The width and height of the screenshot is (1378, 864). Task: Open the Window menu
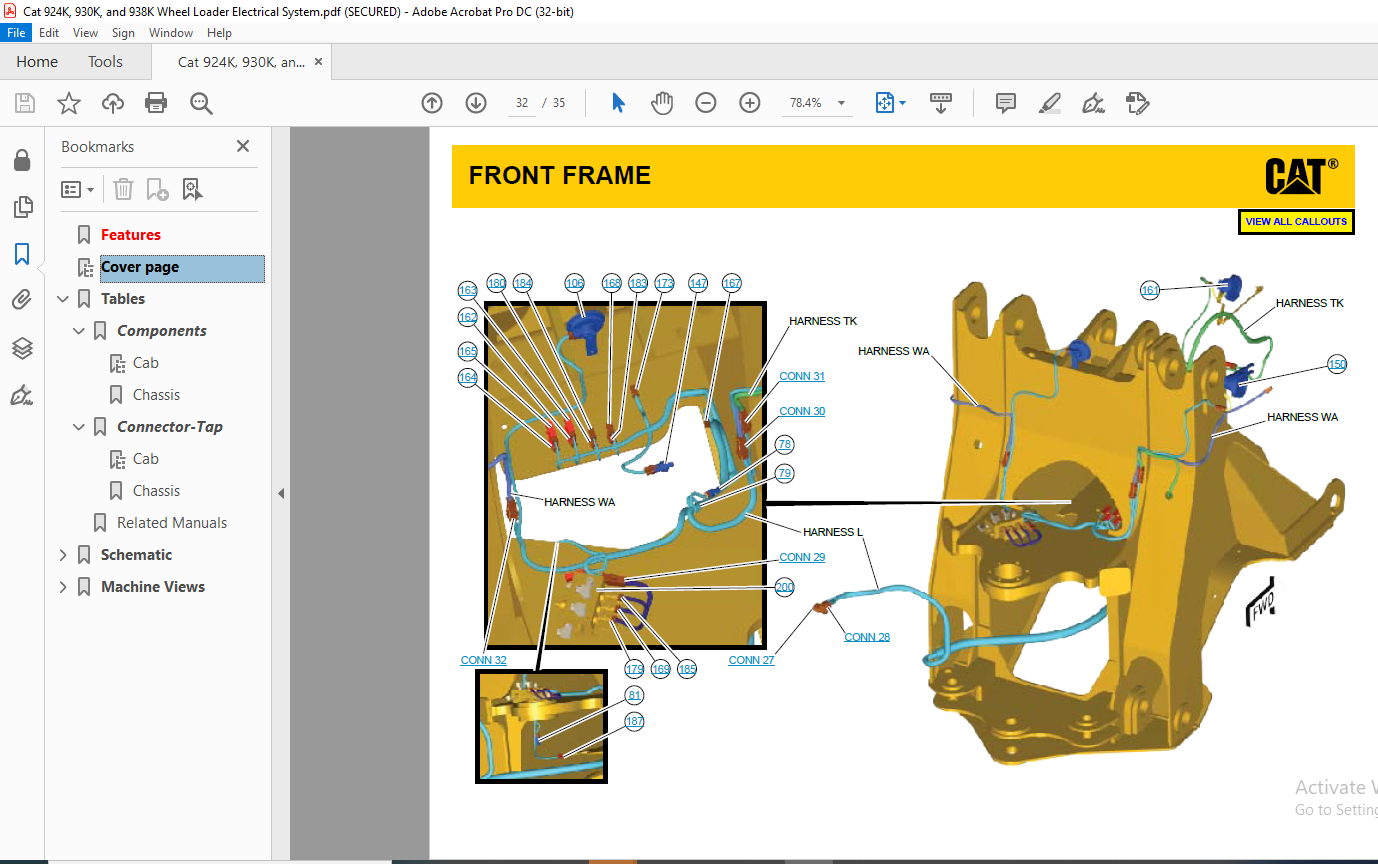[x=171, y=33]
